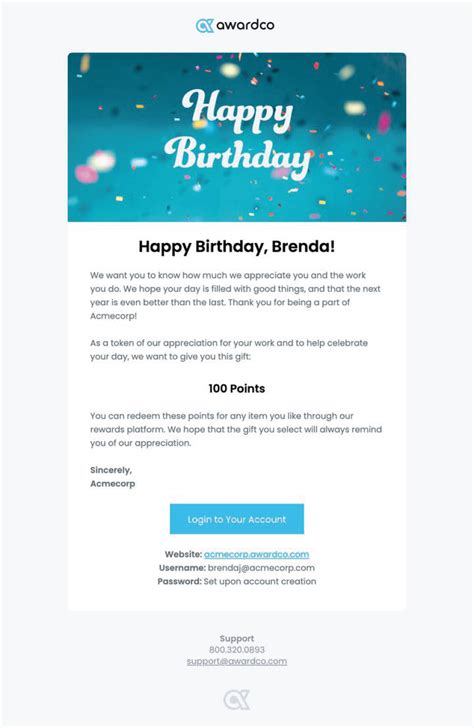Viewport: 474px width, 728px height.
Task: Click the Happy Birthday, Brenda! heading
Action: point(237,246)
